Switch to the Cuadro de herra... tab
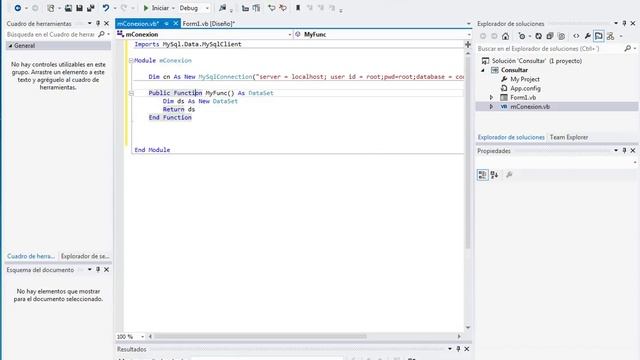The height and width of the screenshot is (360, 640). (31, 256)
